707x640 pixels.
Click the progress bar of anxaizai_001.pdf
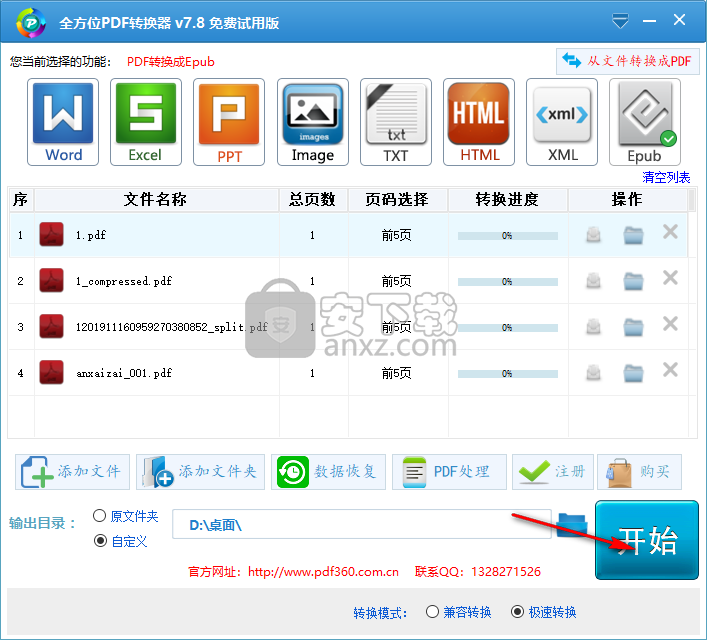pyautogui.click(x=508, y=374)
